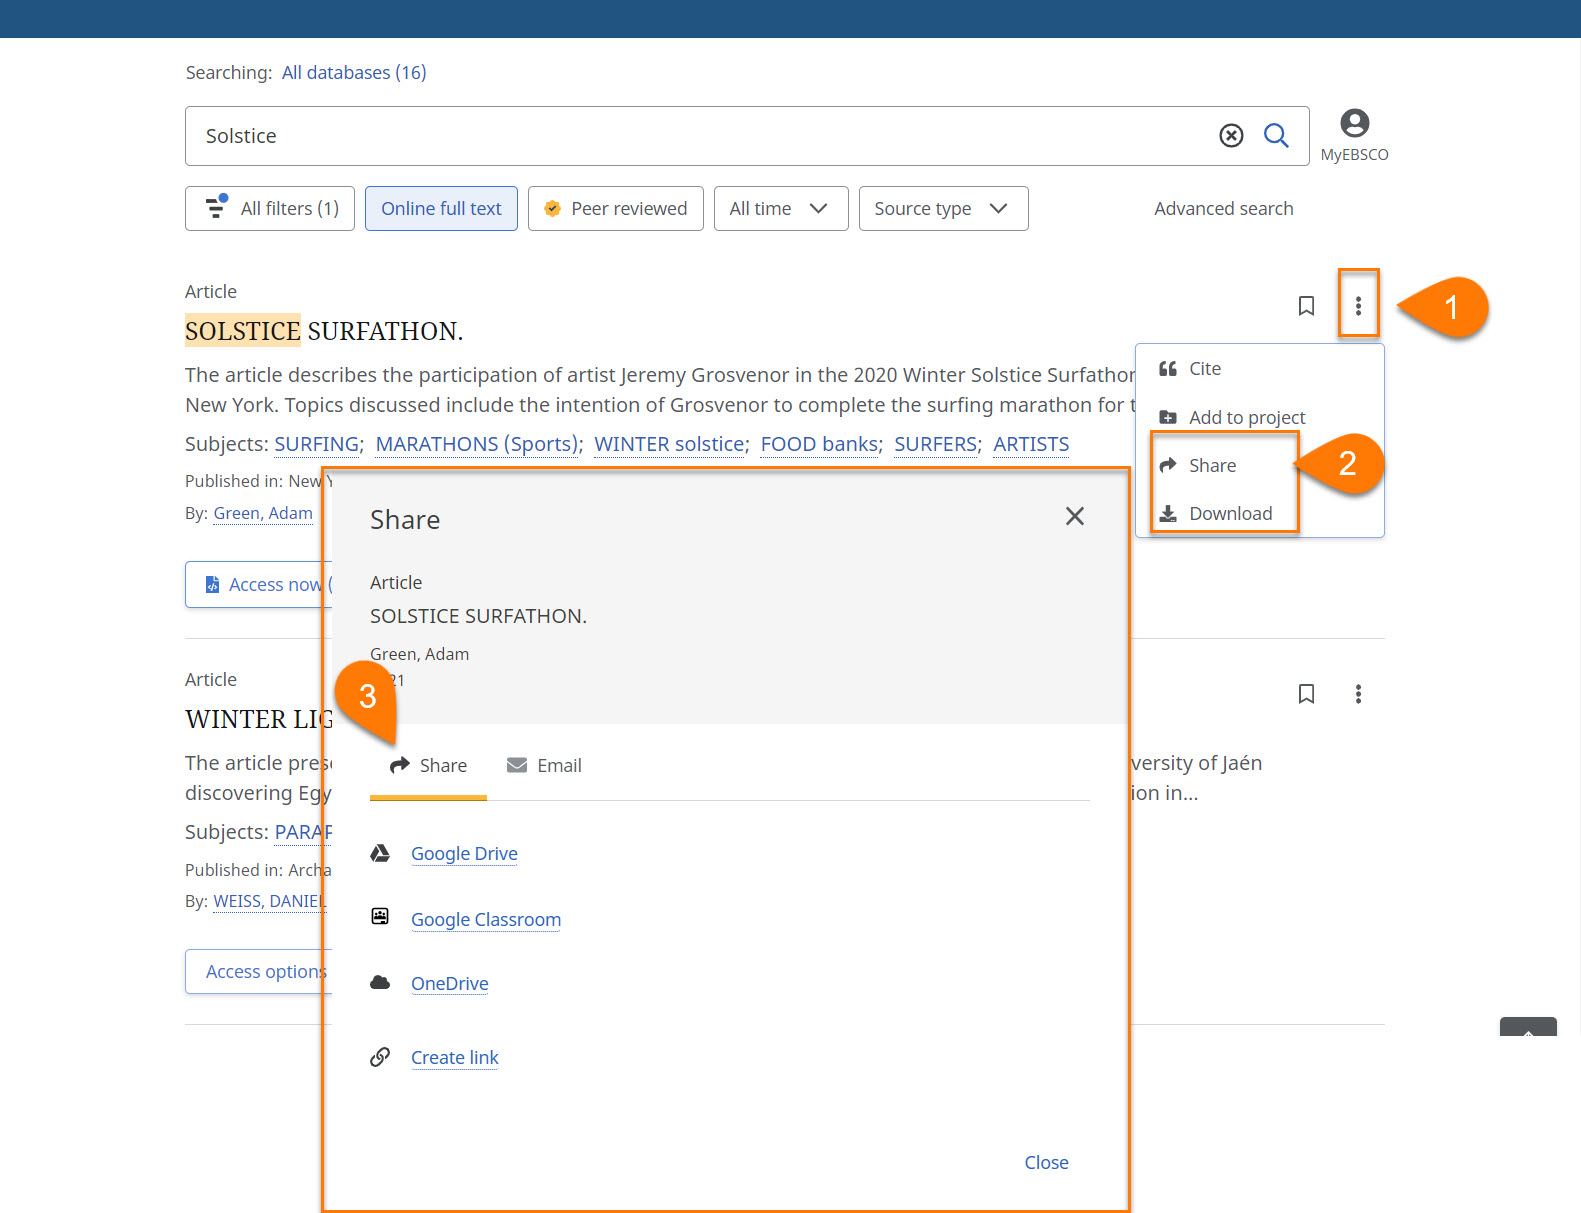Click the ARTISTS subject link
1581x1213 pixels.
1031,444
